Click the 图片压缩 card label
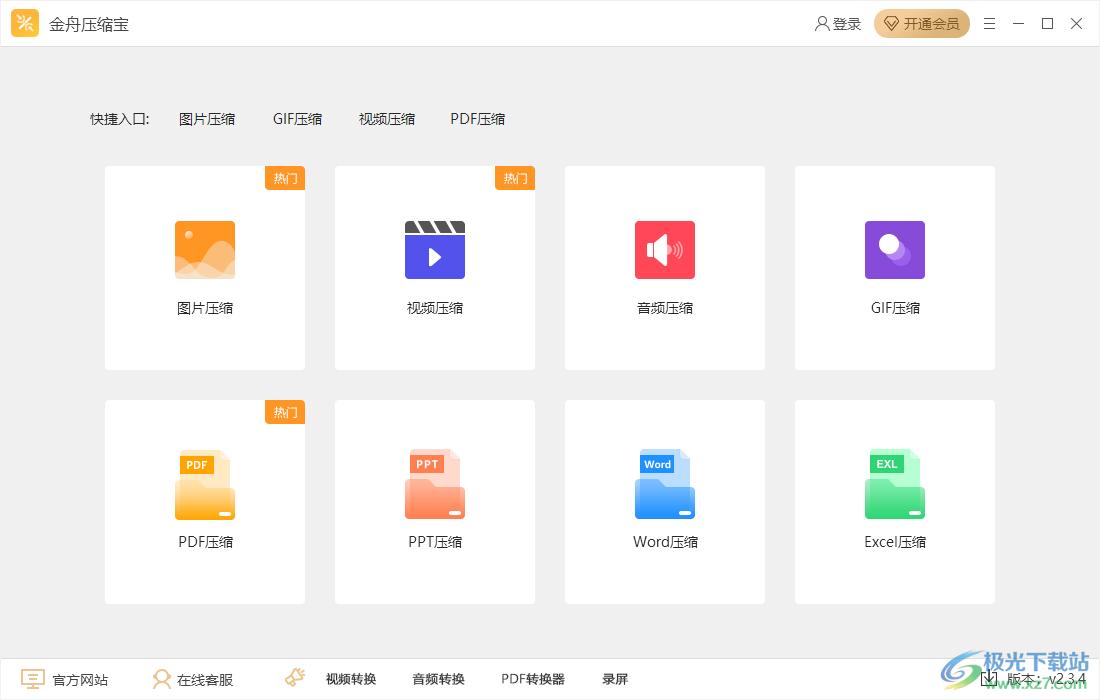Viewport: 1100px width, 700px height. [205, 308]
